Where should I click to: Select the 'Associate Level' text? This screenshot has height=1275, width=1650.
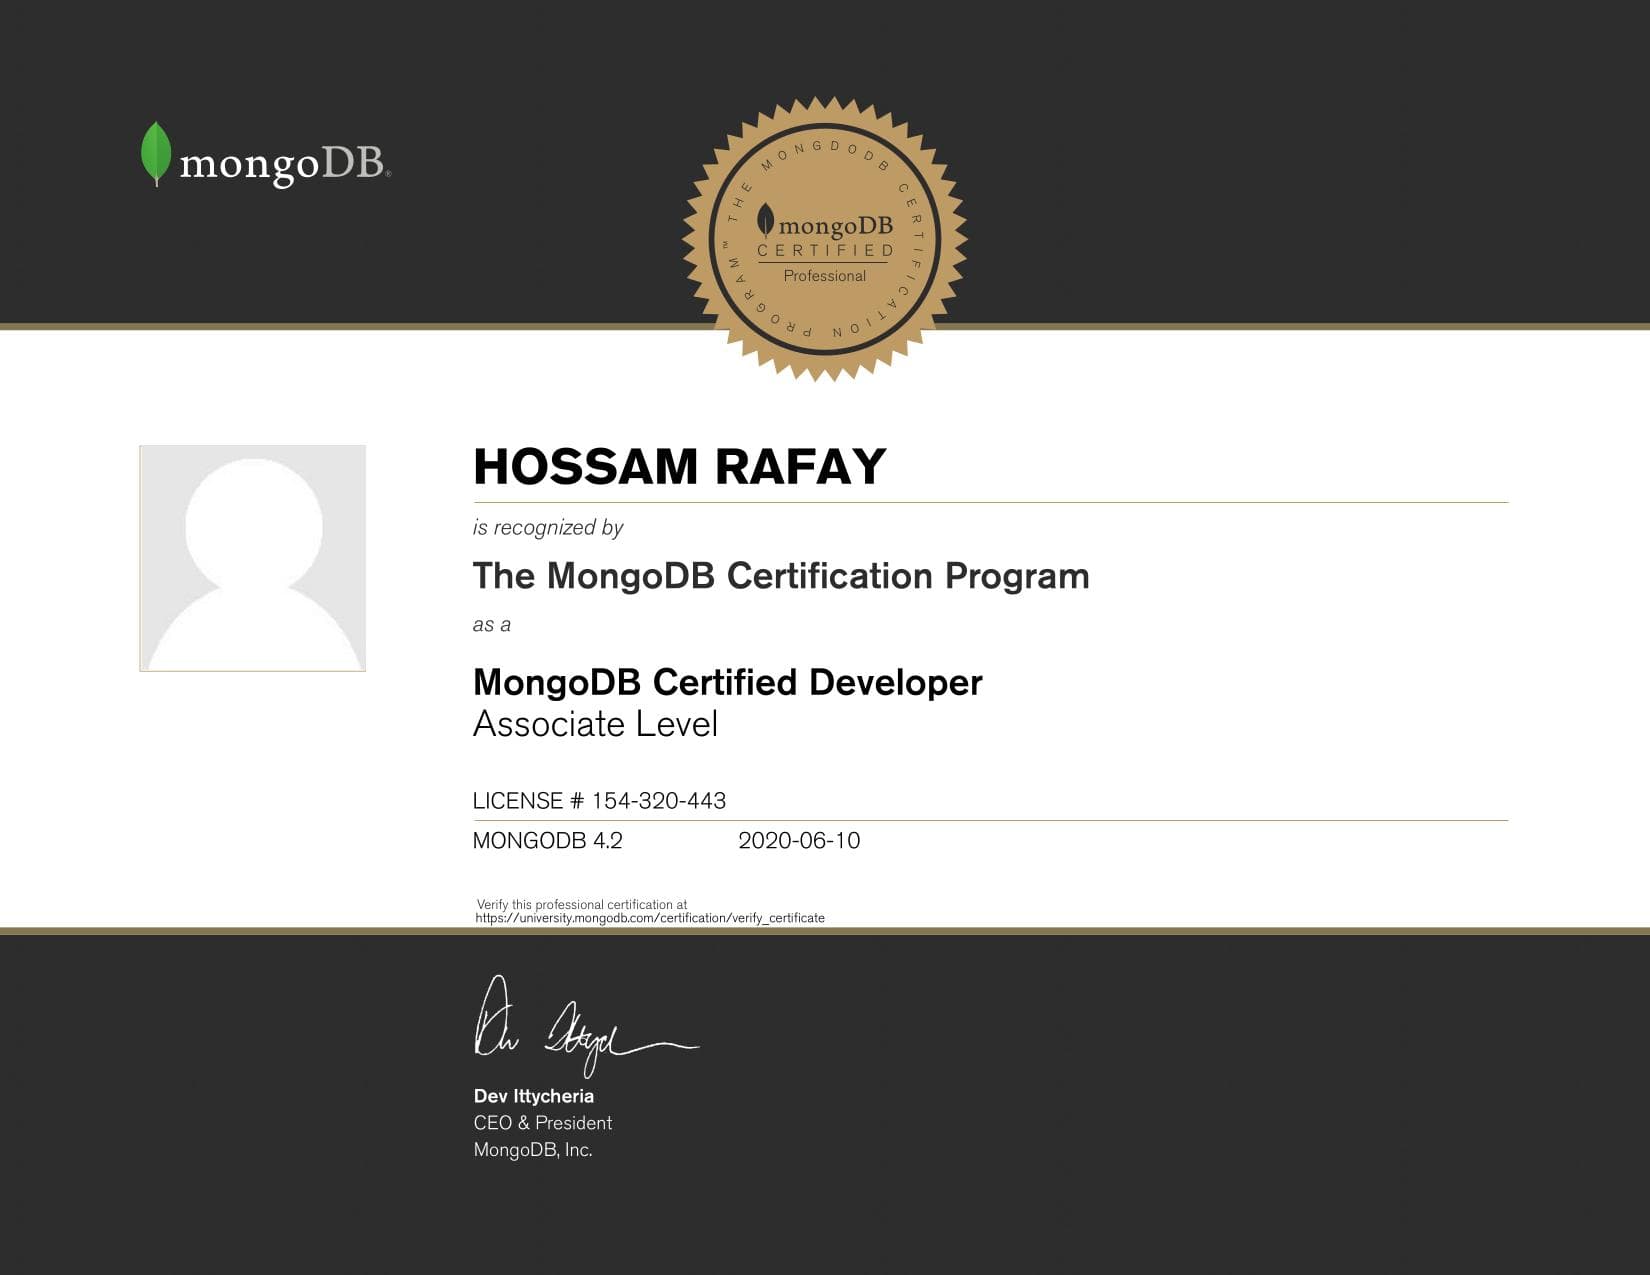click(597, 723)
